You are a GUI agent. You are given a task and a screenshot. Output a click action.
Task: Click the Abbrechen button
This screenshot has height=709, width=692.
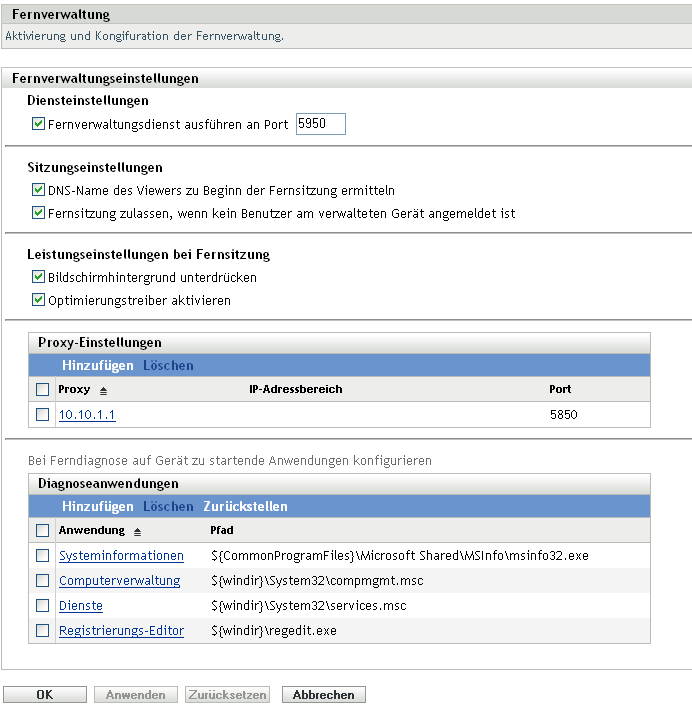[x=324, y=694]
